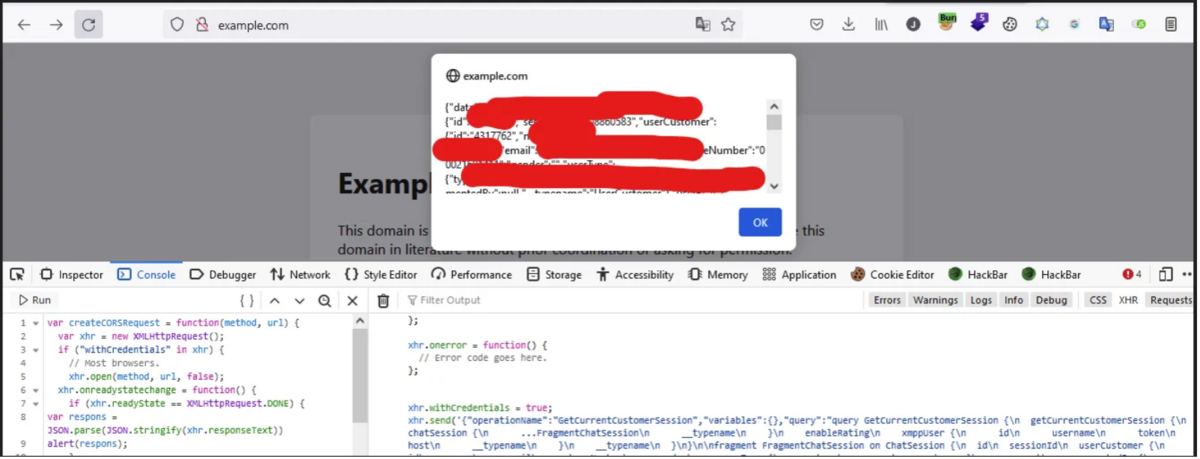Open tracking protection shield in address bar

click(x=177, y=25)
